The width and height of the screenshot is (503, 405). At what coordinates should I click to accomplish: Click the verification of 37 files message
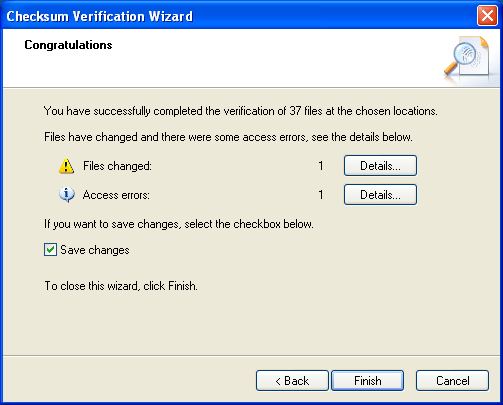[241, 111]
